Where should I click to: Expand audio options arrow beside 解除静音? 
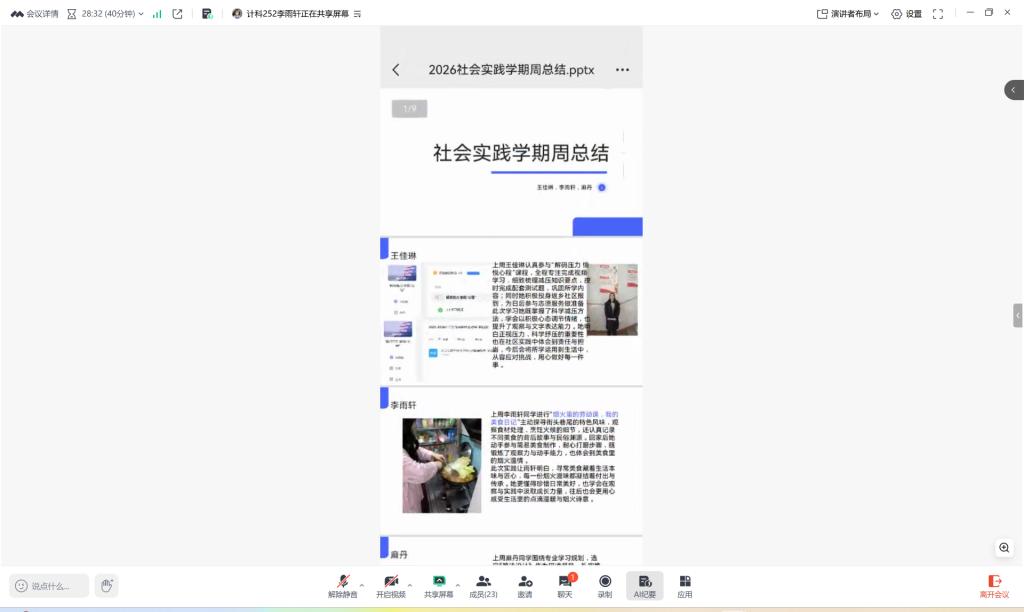pyautogui.click(x=362, y=585)
